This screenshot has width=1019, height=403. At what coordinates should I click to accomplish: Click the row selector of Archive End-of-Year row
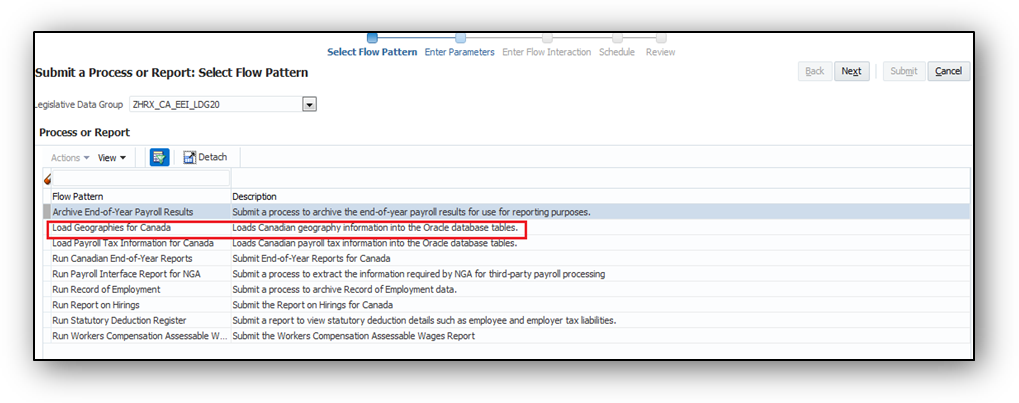pyautogui.click(x=47, y=212)
